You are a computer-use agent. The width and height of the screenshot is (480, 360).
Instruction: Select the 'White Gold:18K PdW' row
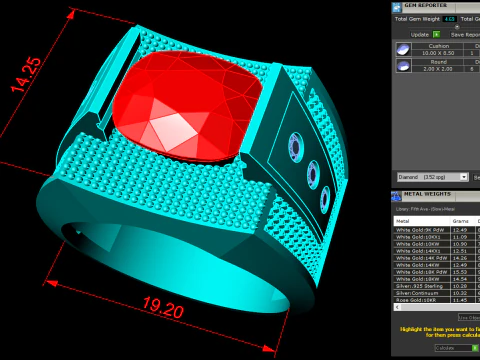click(x=437, y=272)
